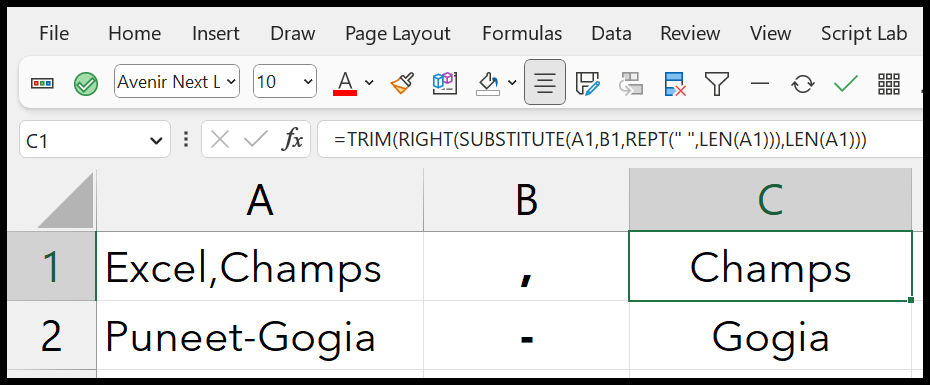Open the Name Box C1 dropdown arrow
The width and height of the screenshot is (930, 385).
[x=156, y=141]
